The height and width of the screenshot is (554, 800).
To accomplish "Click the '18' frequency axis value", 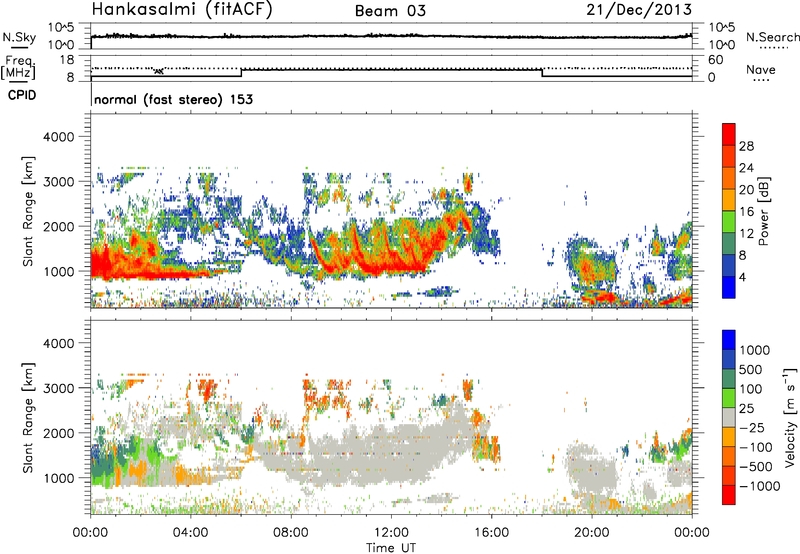I will [x=66, y=60].
